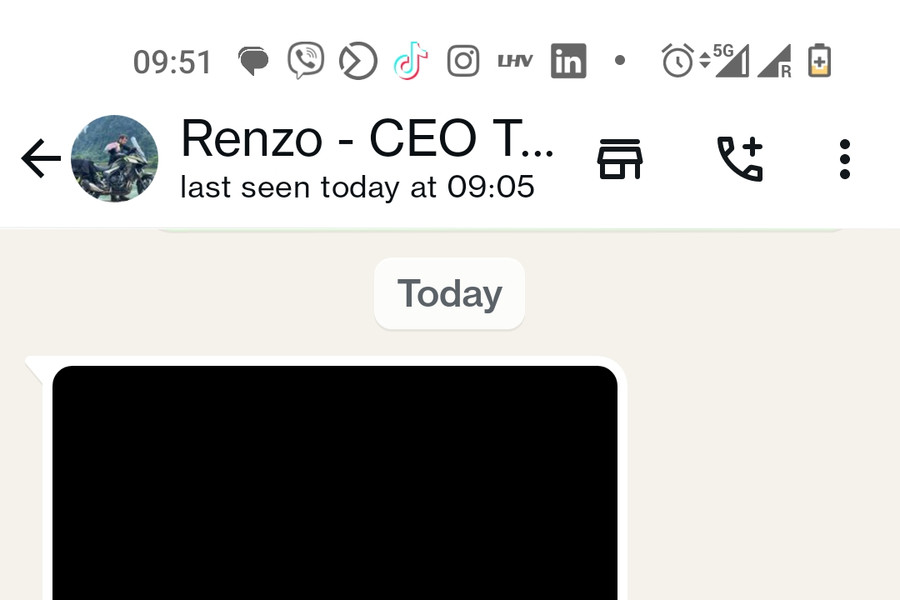Open the business storefront catalog icon

click(x=619, y=159)
